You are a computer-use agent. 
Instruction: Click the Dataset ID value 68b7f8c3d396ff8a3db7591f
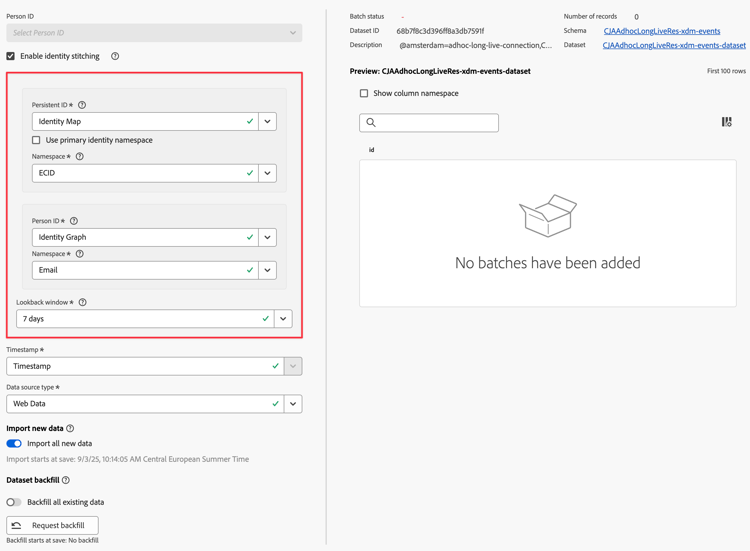coord(440,31)
